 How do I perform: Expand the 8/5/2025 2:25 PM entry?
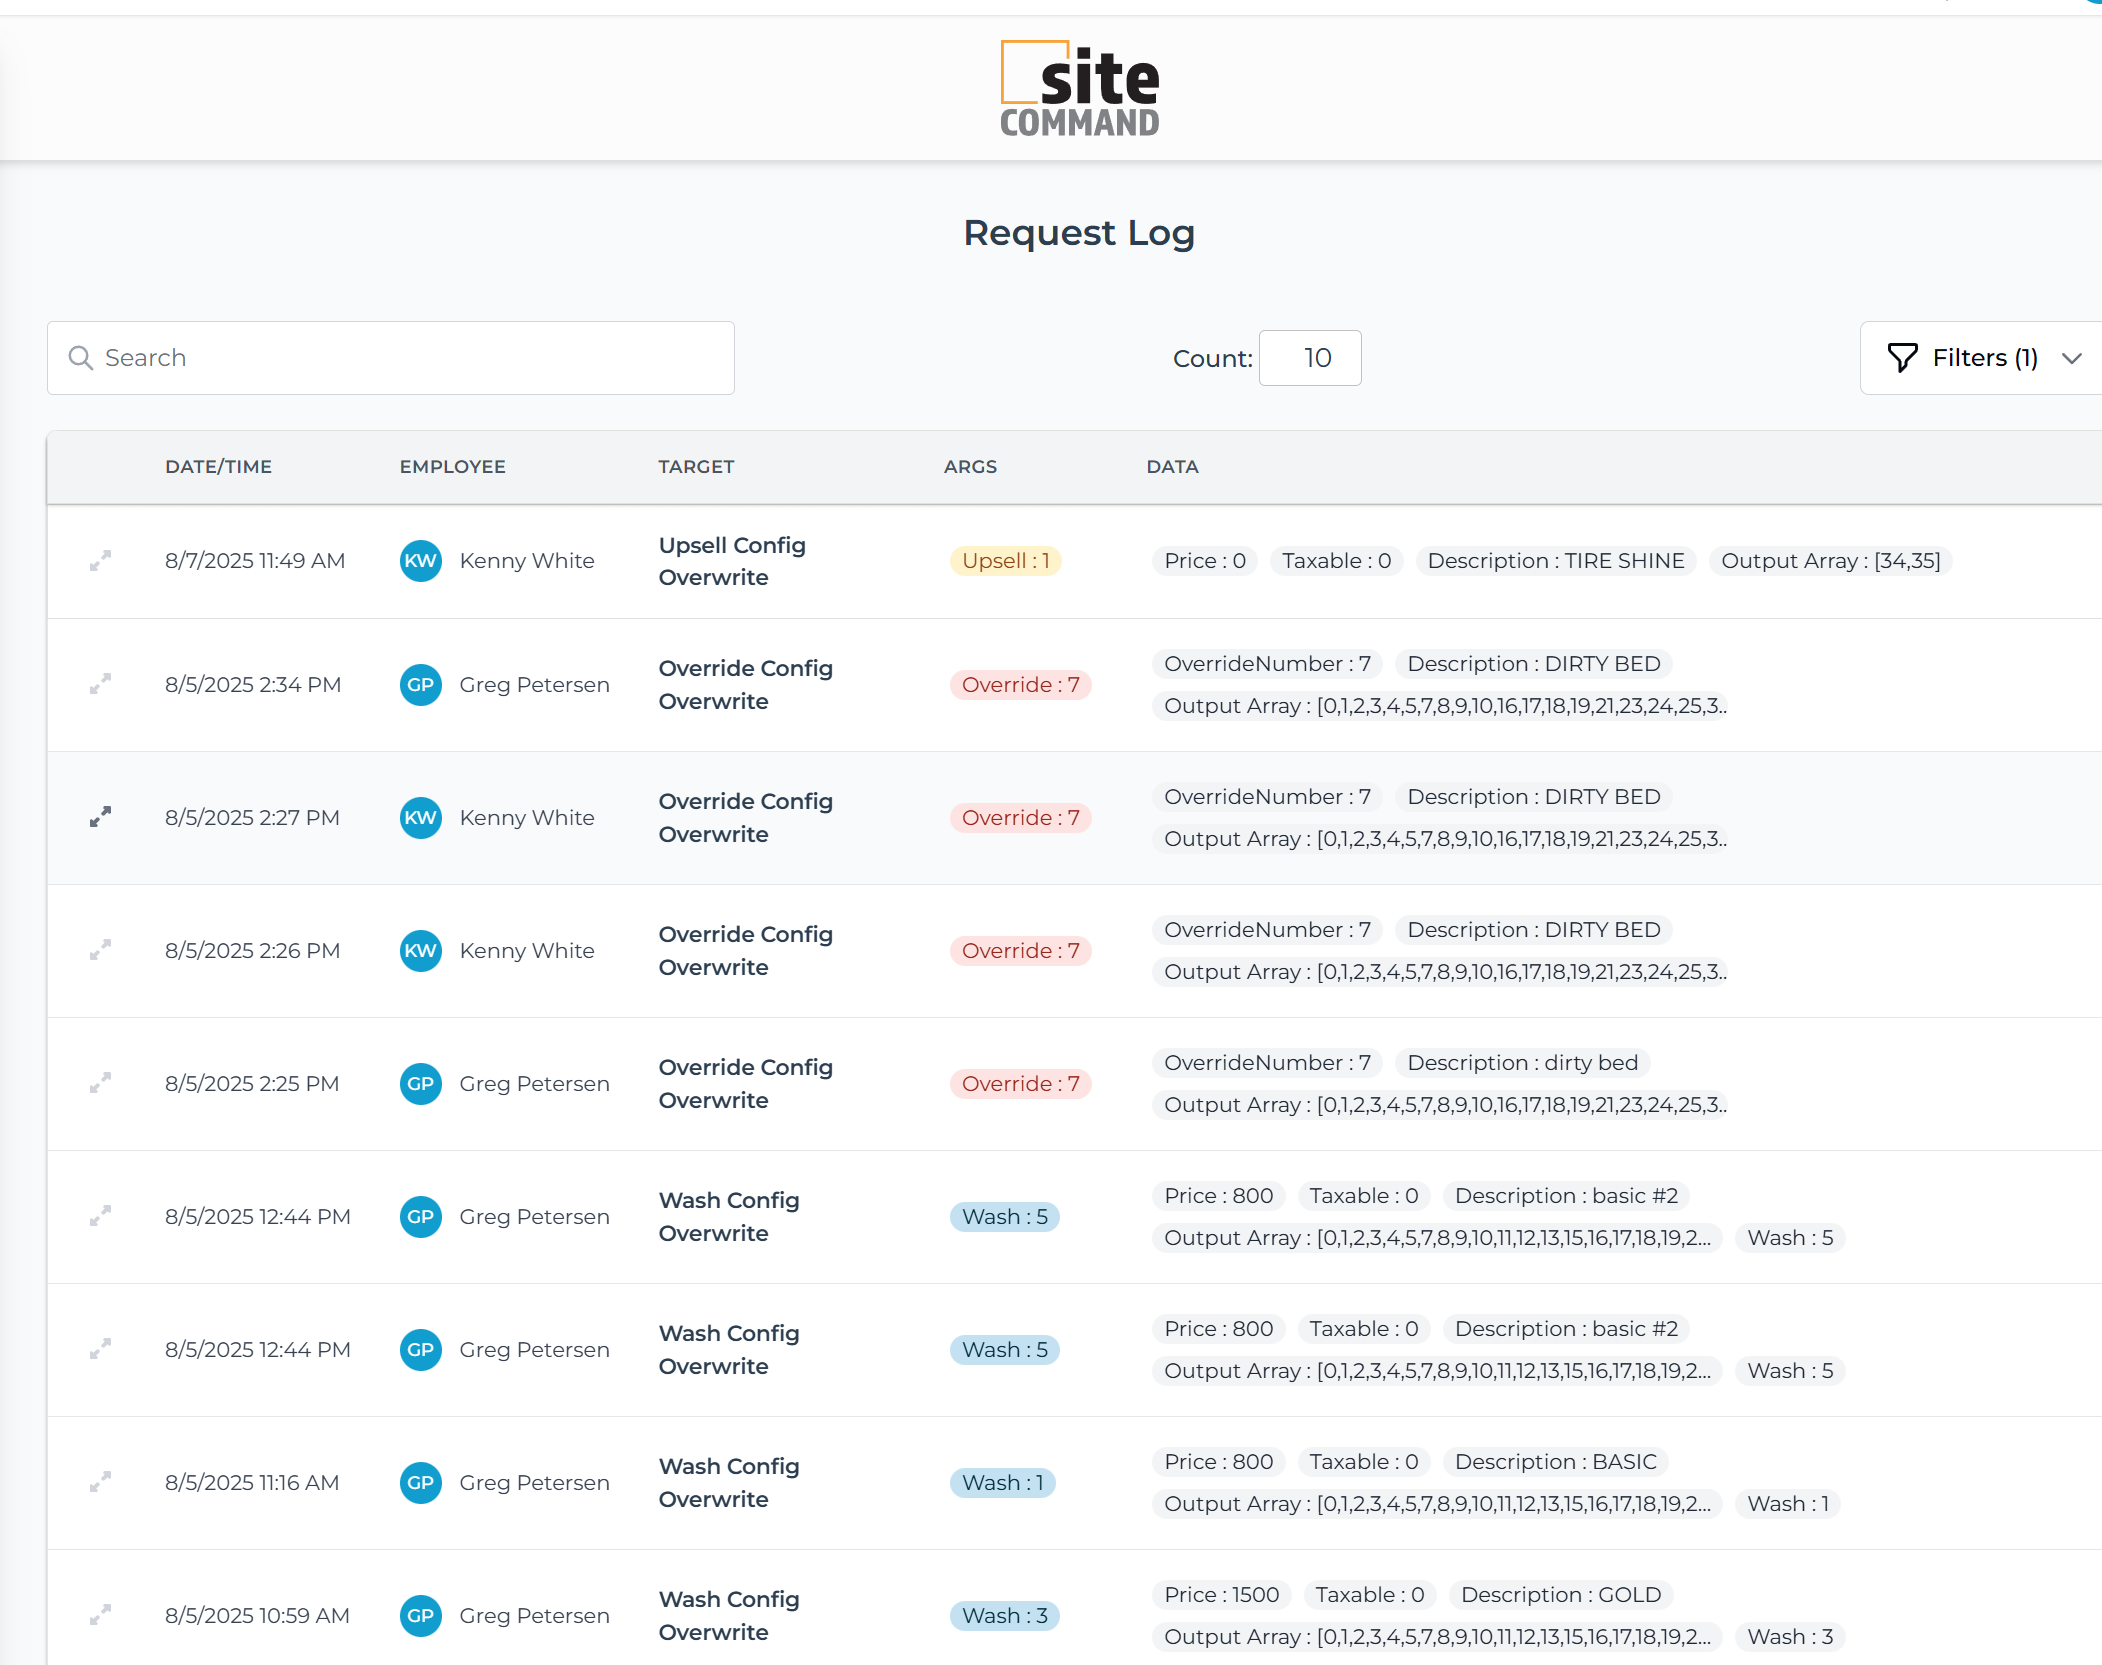pyautogui.click(x=100, y=1083)
